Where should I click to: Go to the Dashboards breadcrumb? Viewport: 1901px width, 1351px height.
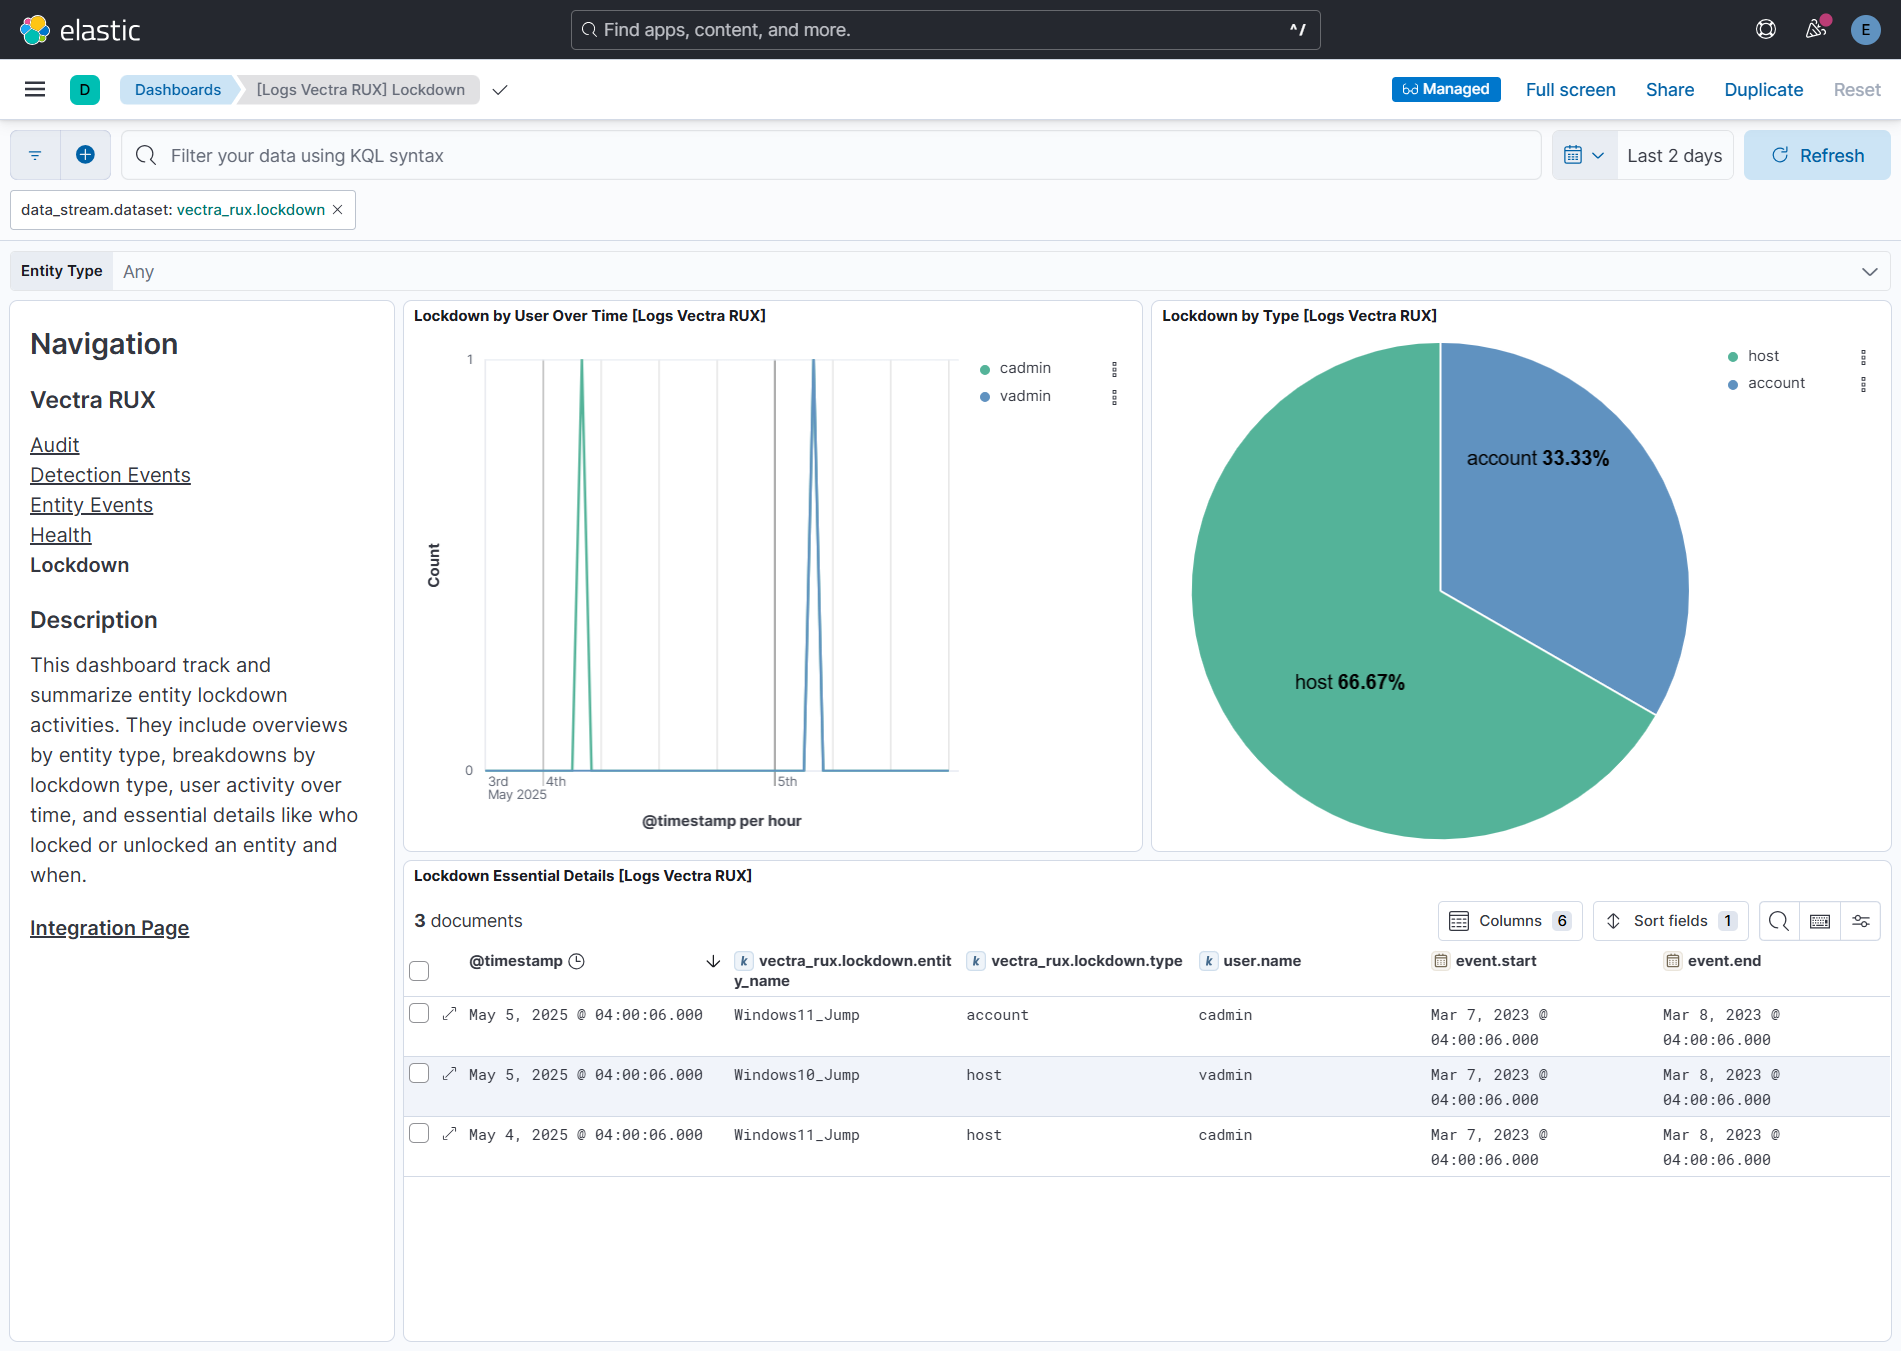click(178, 90)
